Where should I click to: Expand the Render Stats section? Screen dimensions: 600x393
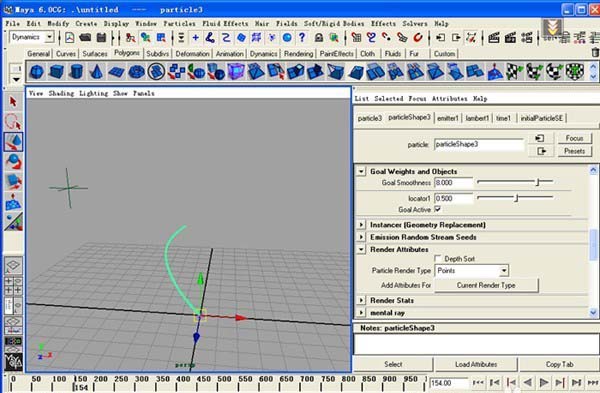(361, 300)
